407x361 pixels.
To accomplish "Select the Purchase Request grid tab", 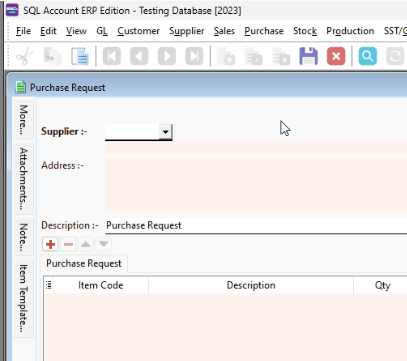I will click(84, 264).
